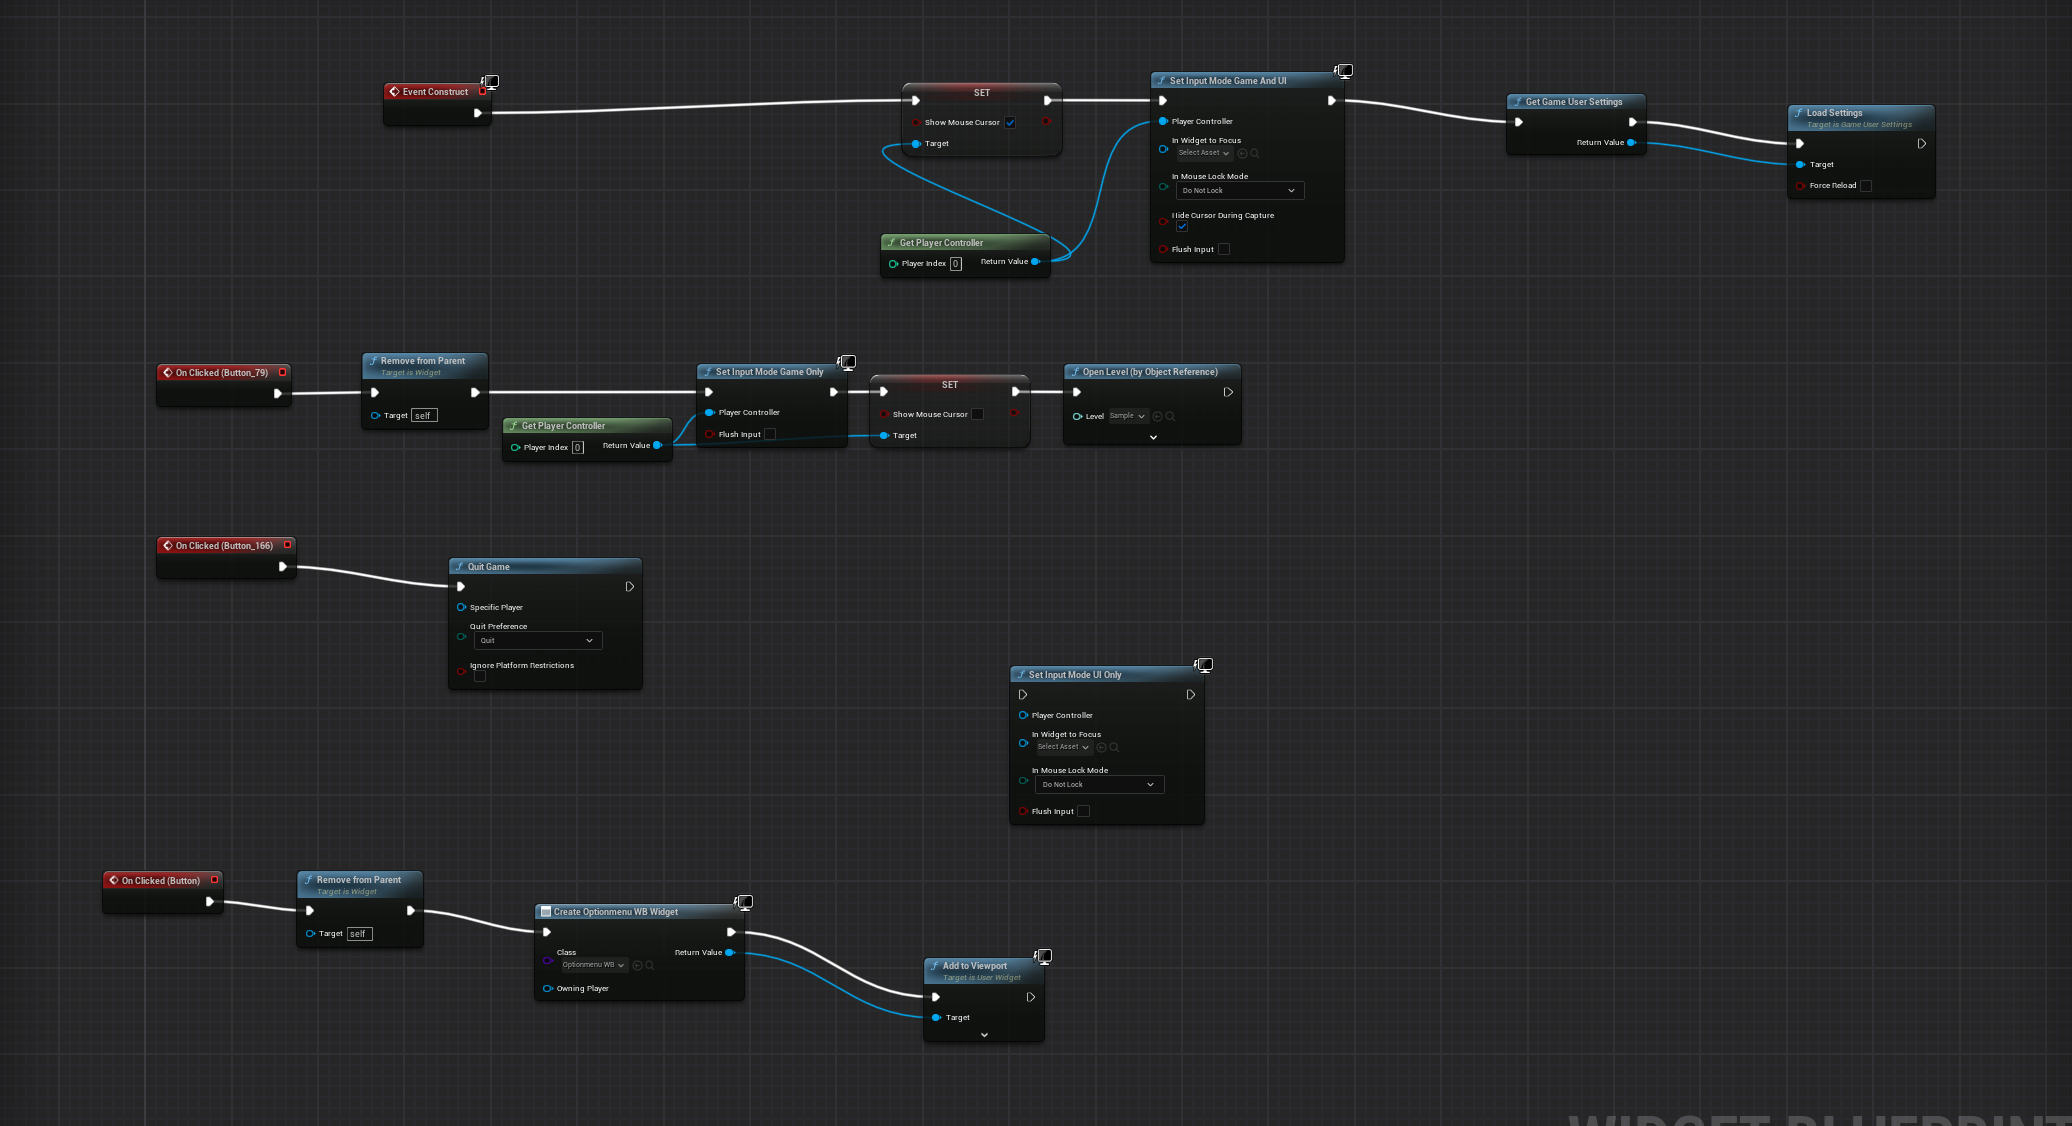Image resolution: width=2072 pixels, height=1126 pixels.
Task: Open the Quit preference dropdown on Quit Game
Action: tap(538, 640)
